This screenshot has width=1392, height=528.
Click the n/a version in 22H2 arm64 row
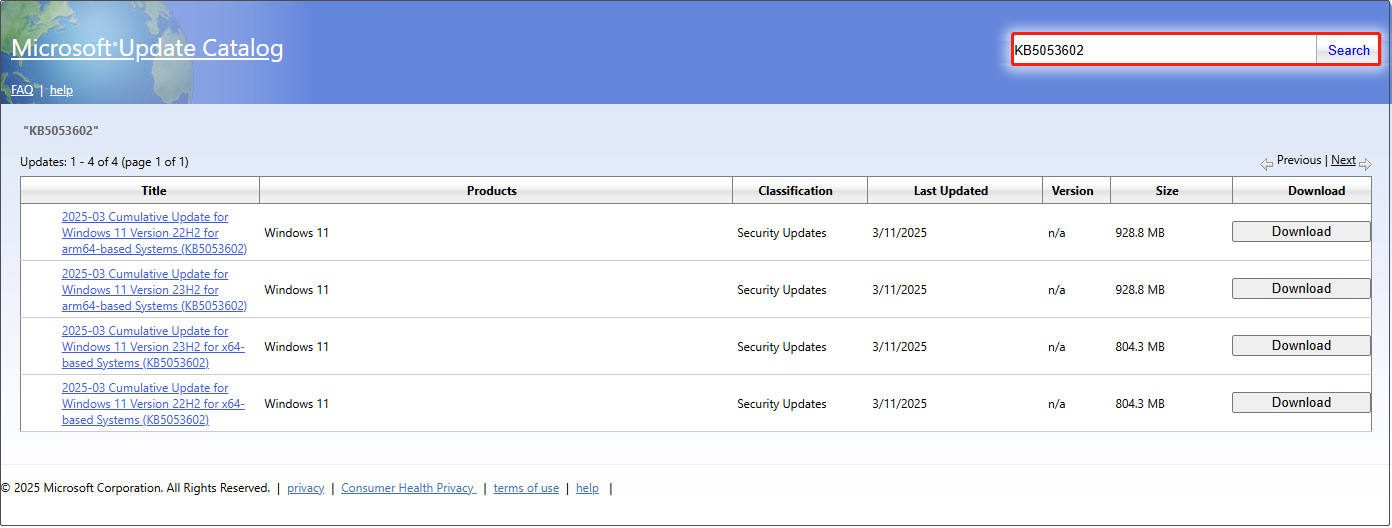point(1057,233)
